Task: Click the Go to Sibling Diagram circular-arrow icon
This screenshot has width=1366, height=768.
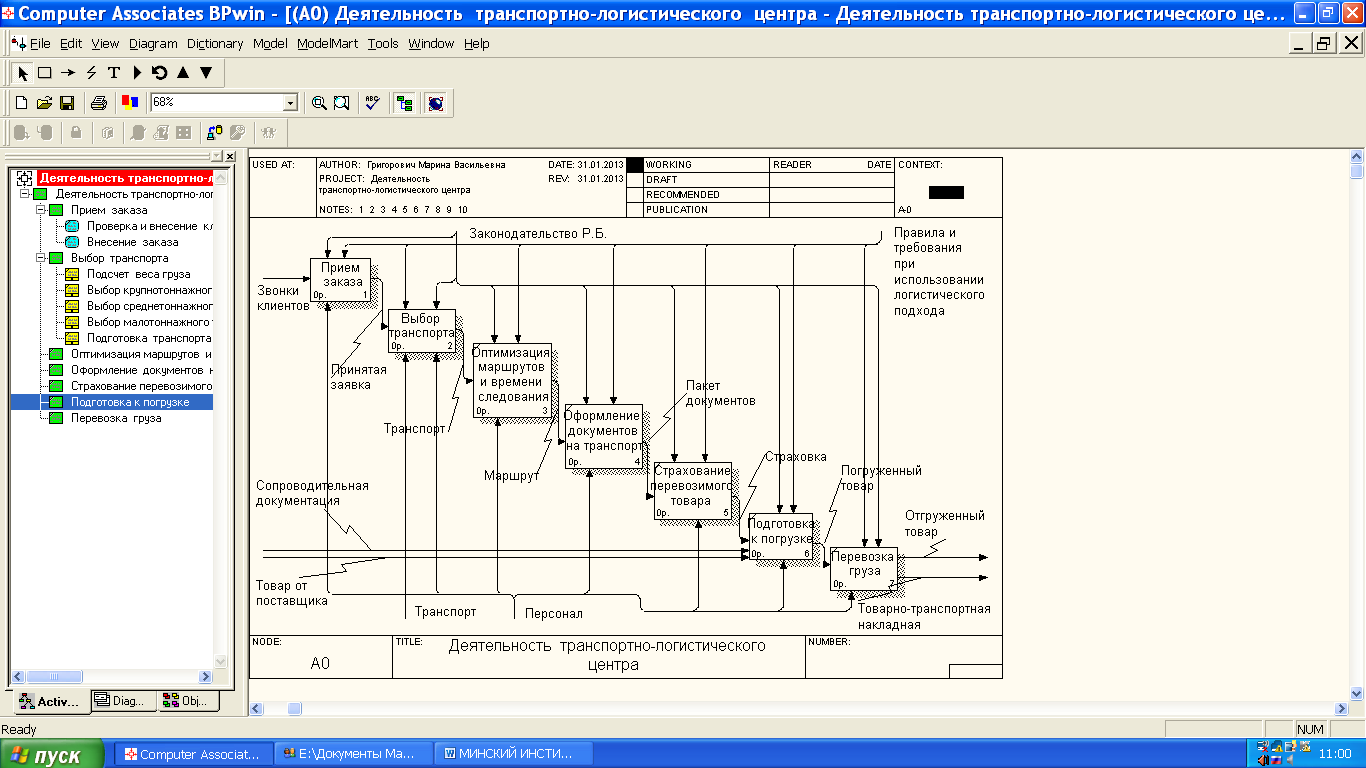Action: coord(159,73)
